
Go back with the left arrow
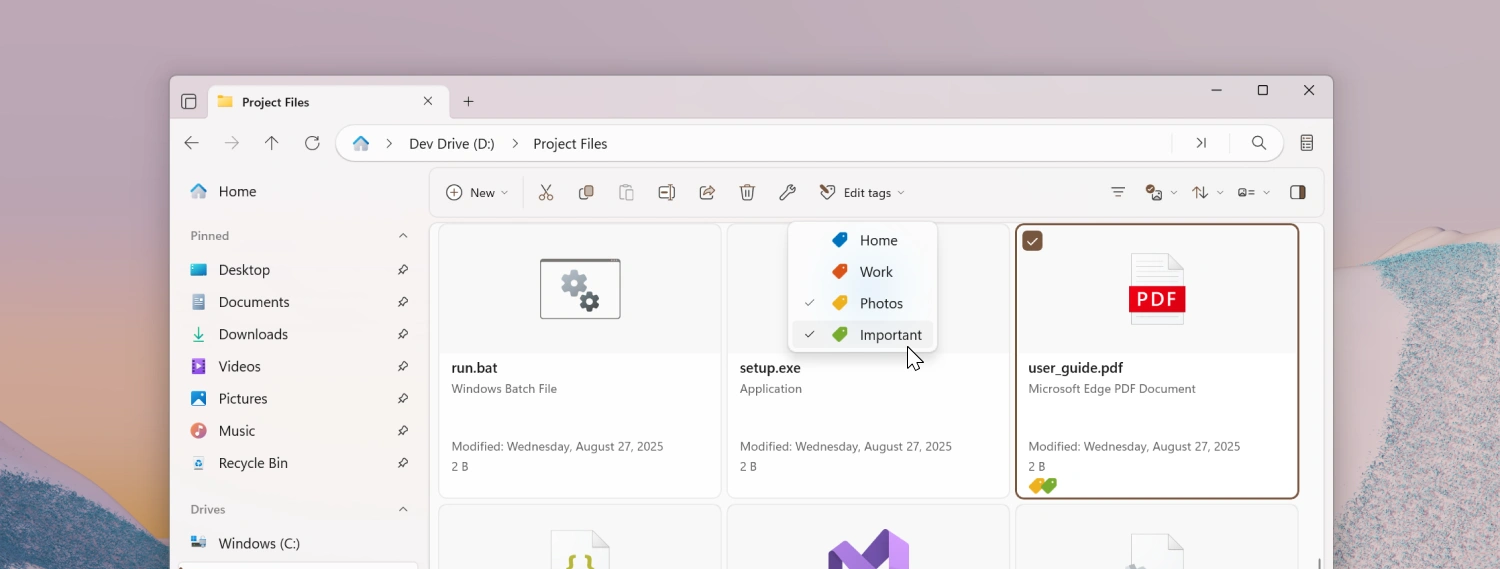[x=192, y=143]
